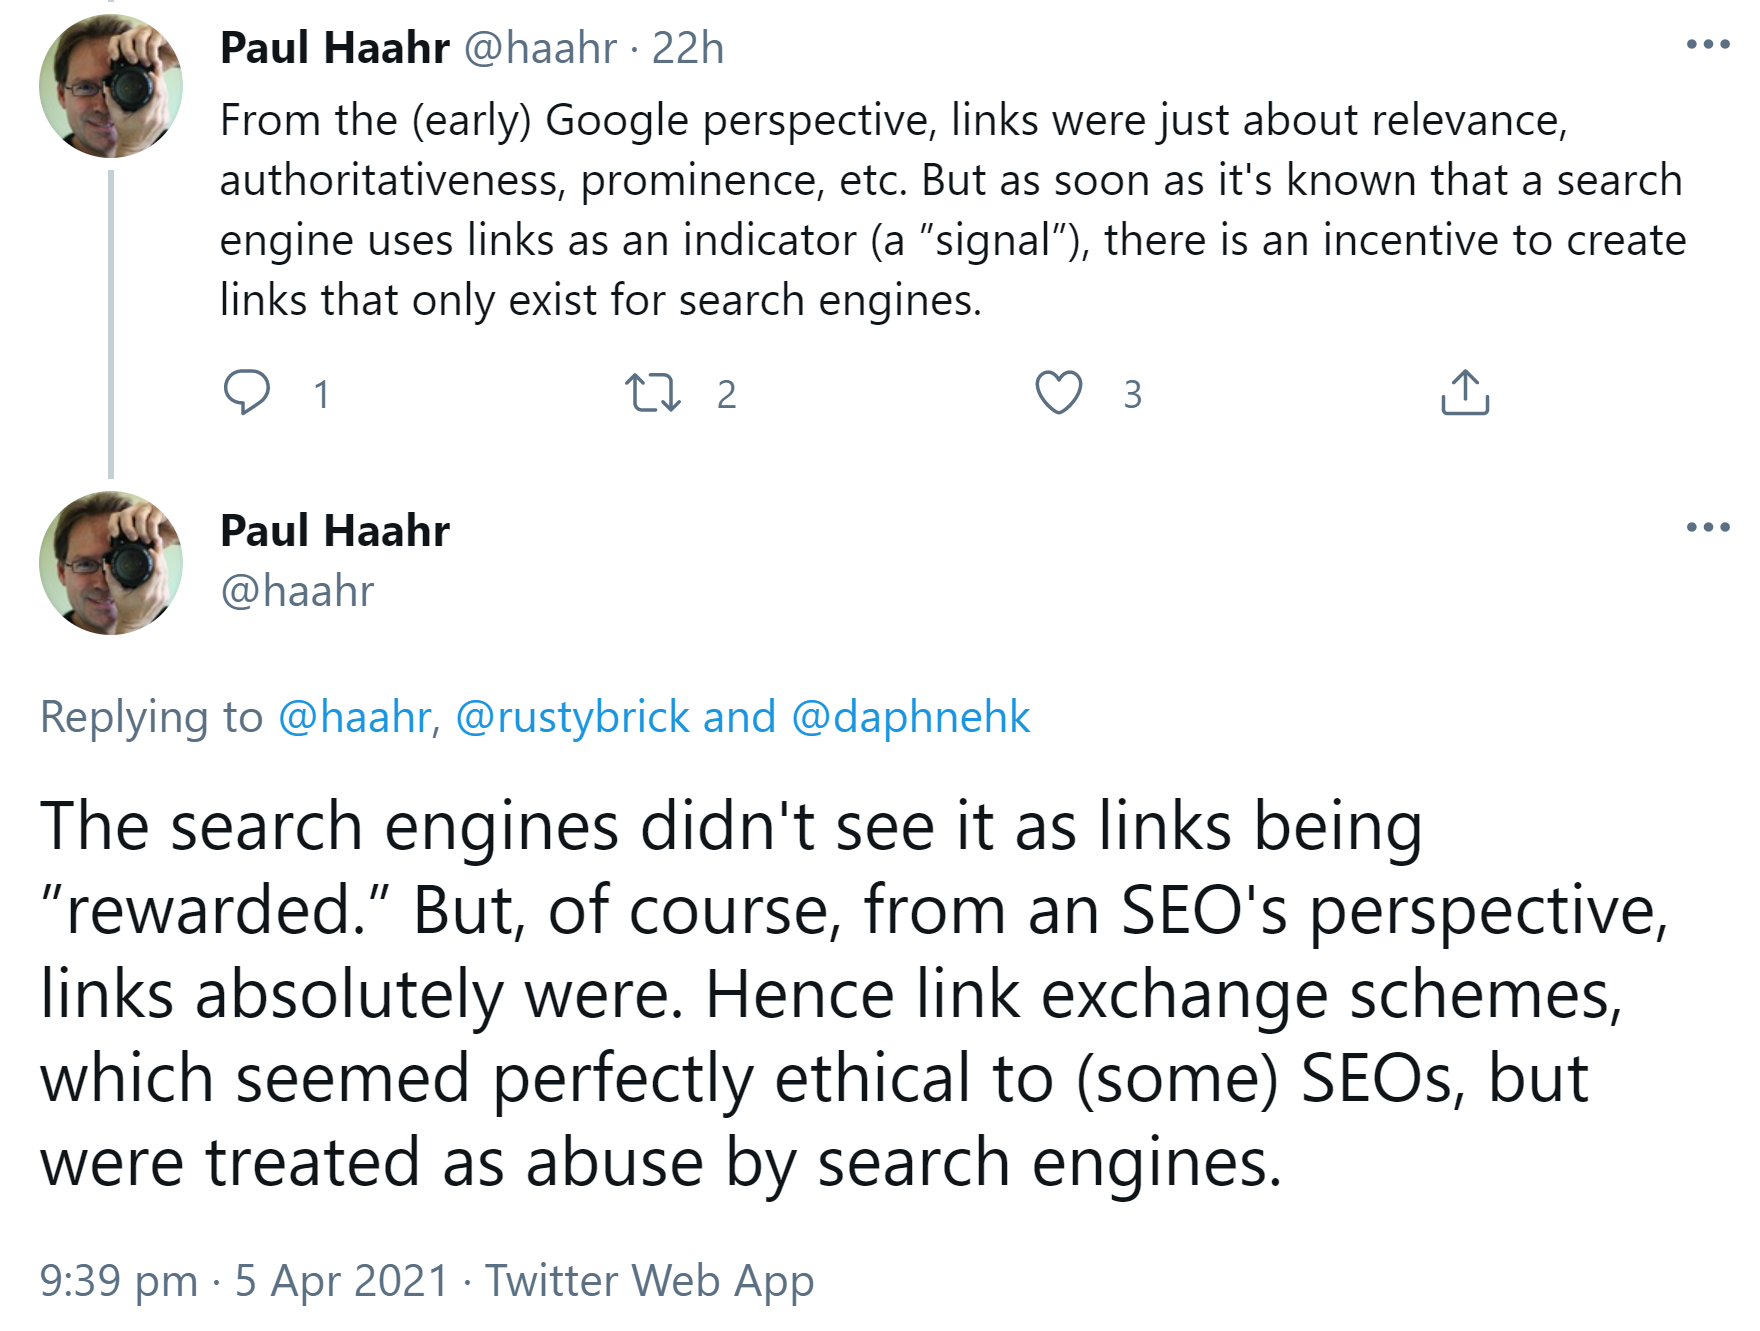Image resolution: width=1760 pixels, height=1331 pixels.
Task: Visit the @daphnehk profile link
Action: click(910, 717)
